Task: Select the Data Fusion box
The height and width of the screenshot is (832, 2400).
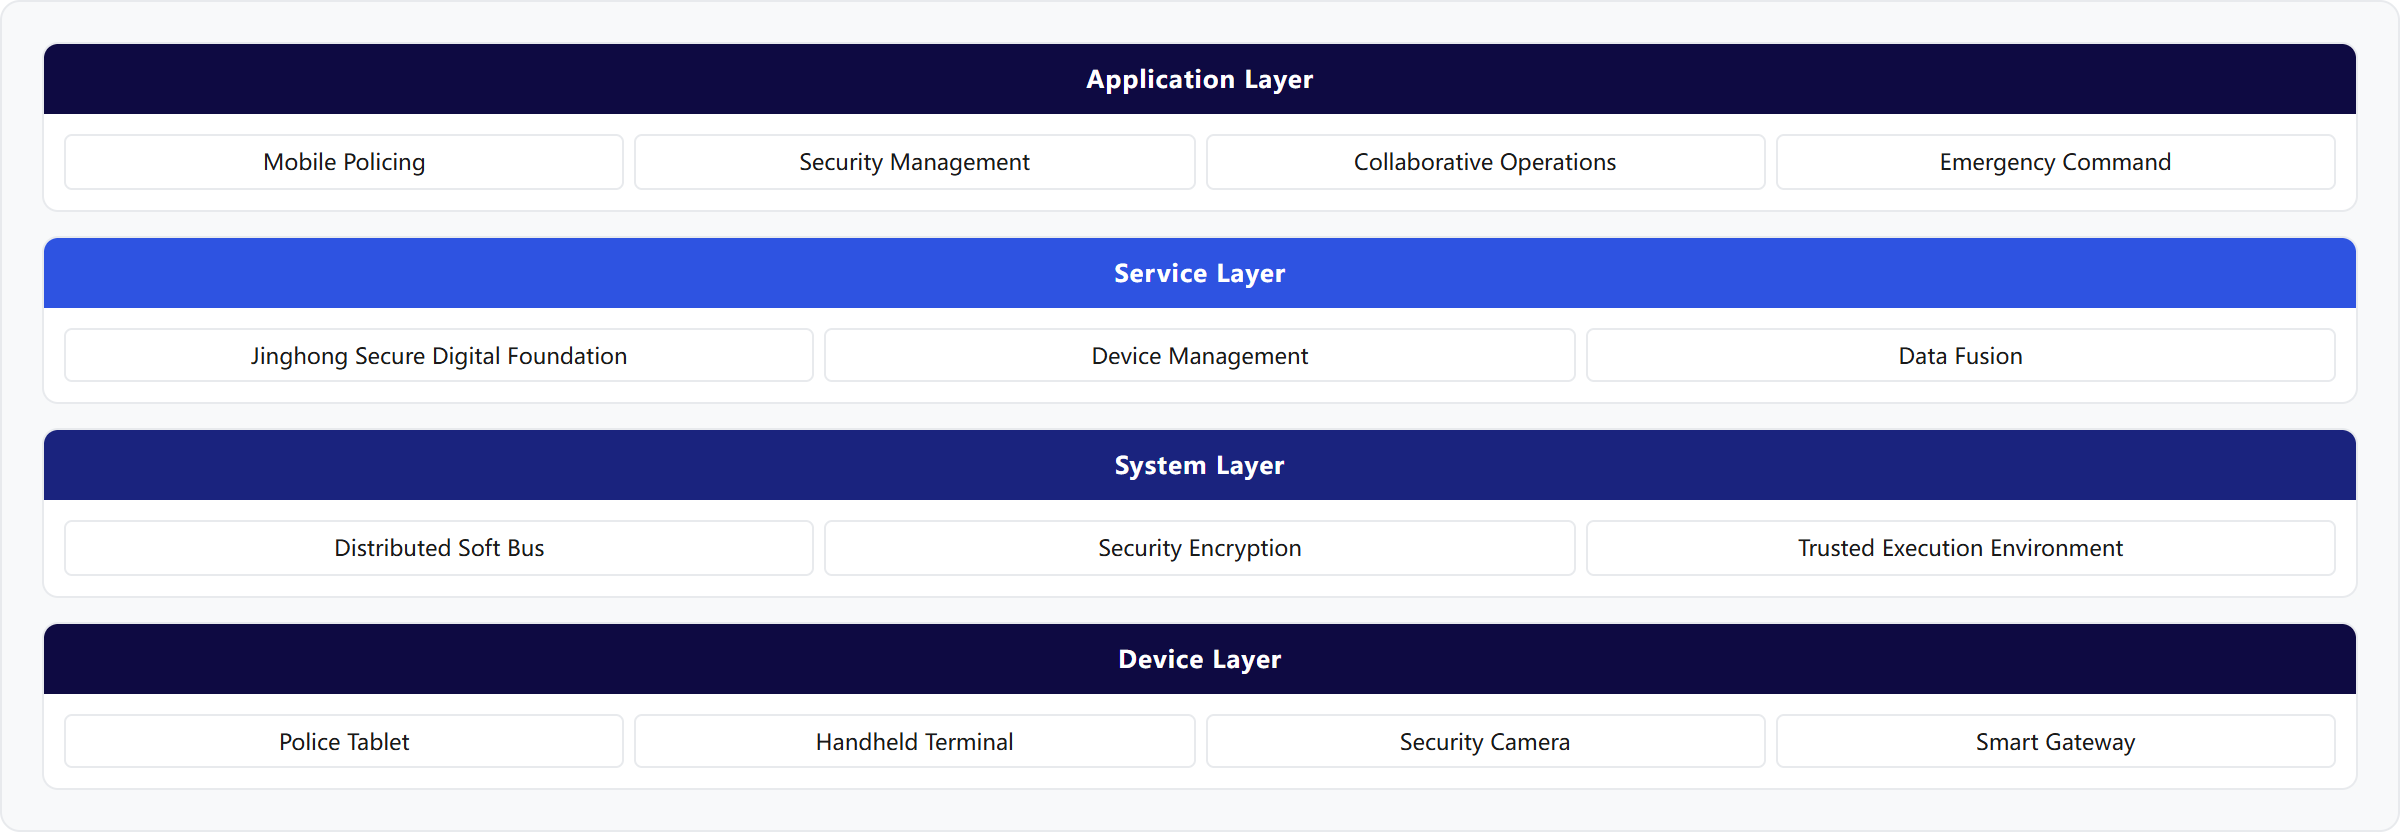Action: 1961,356
